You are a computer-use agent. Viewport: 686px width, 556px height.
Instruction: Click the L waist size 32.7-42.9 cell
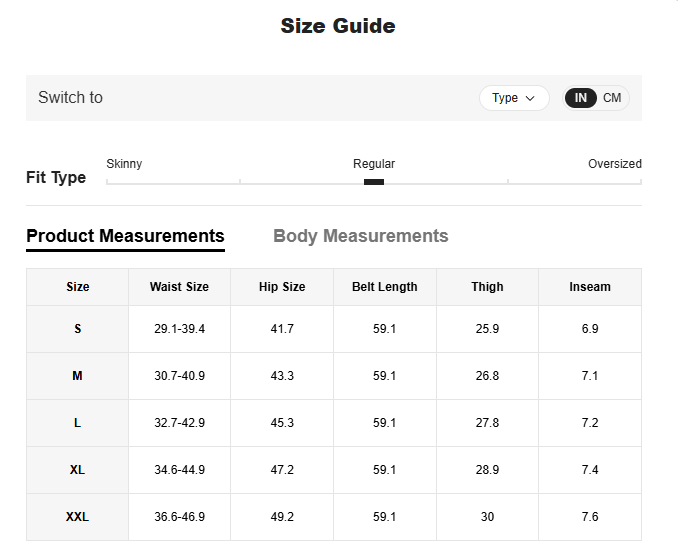tap(179, 423)
